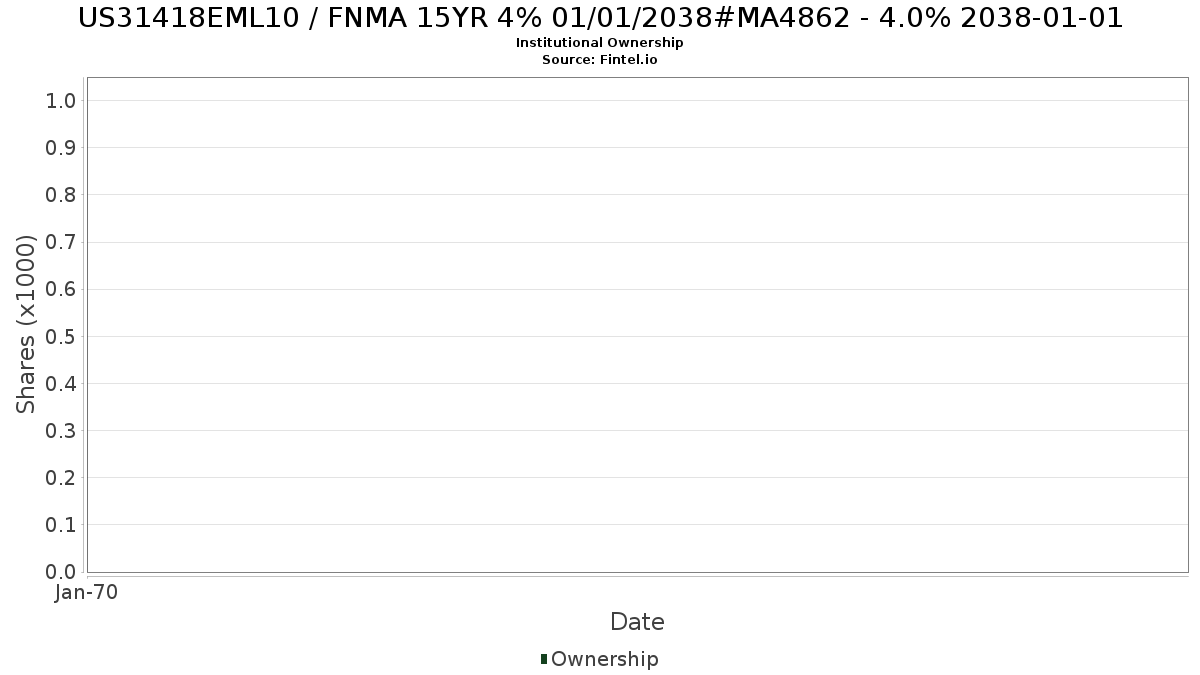Click the center of the empty plot area
Screen dimensions: 1200x675
pyautogui.click(x=637, y=325)
